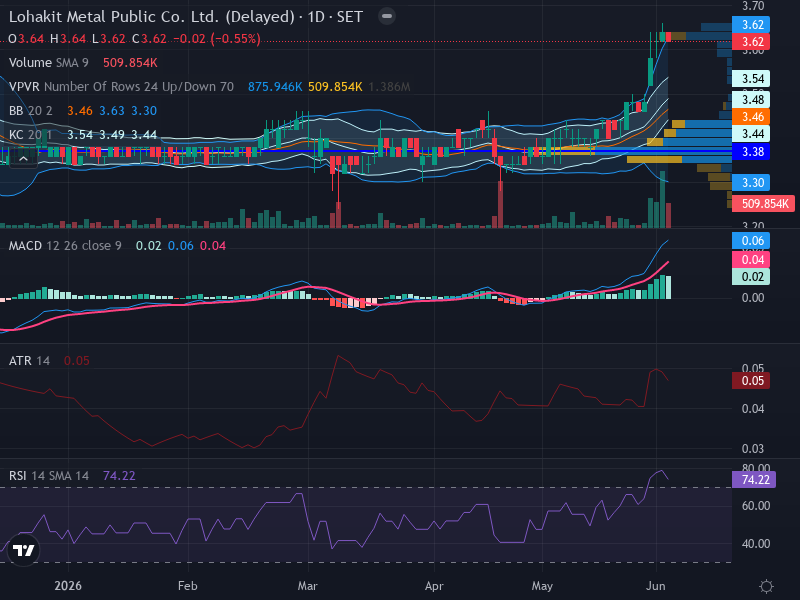Select the Lohakit Metal Public Co. Ltd. title
Viewport: 800px width, 600px height.
[x=186, y=17]
